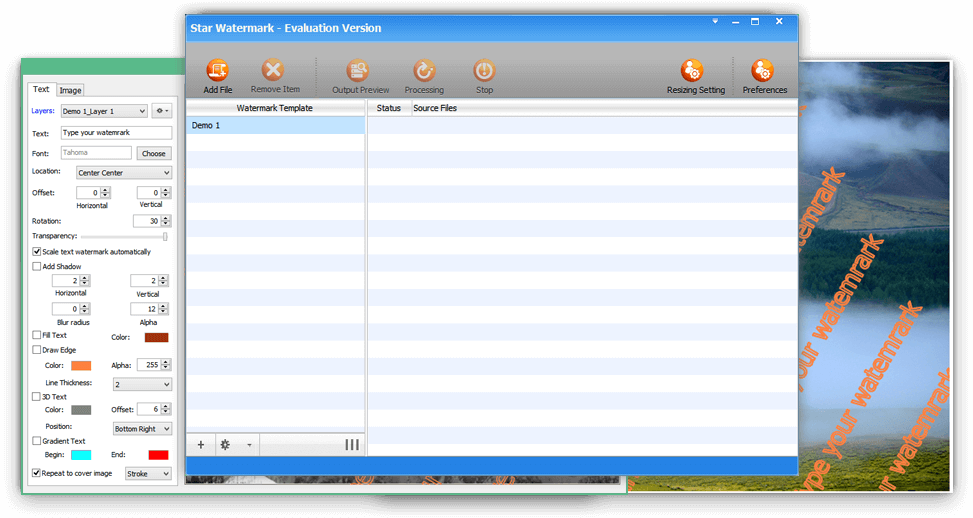Click the Add File toolbar icon
Viewport: 973px width, 518px height.
[217, 70]
